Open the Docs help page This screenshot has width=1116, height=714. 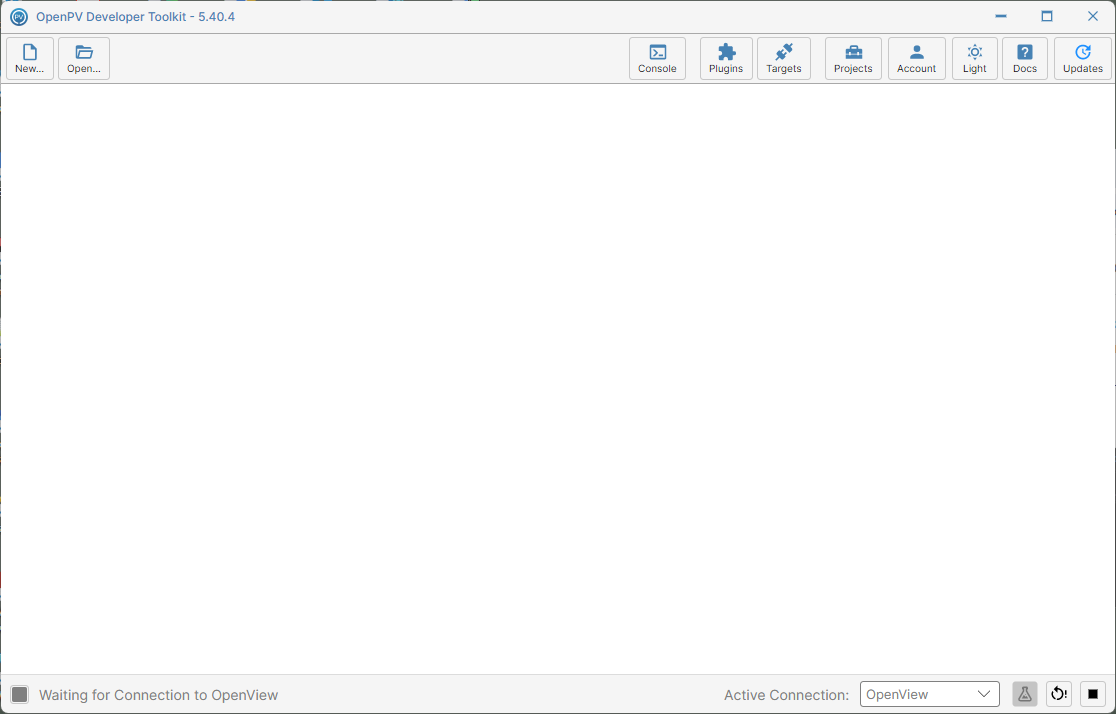coord(1024,58)
